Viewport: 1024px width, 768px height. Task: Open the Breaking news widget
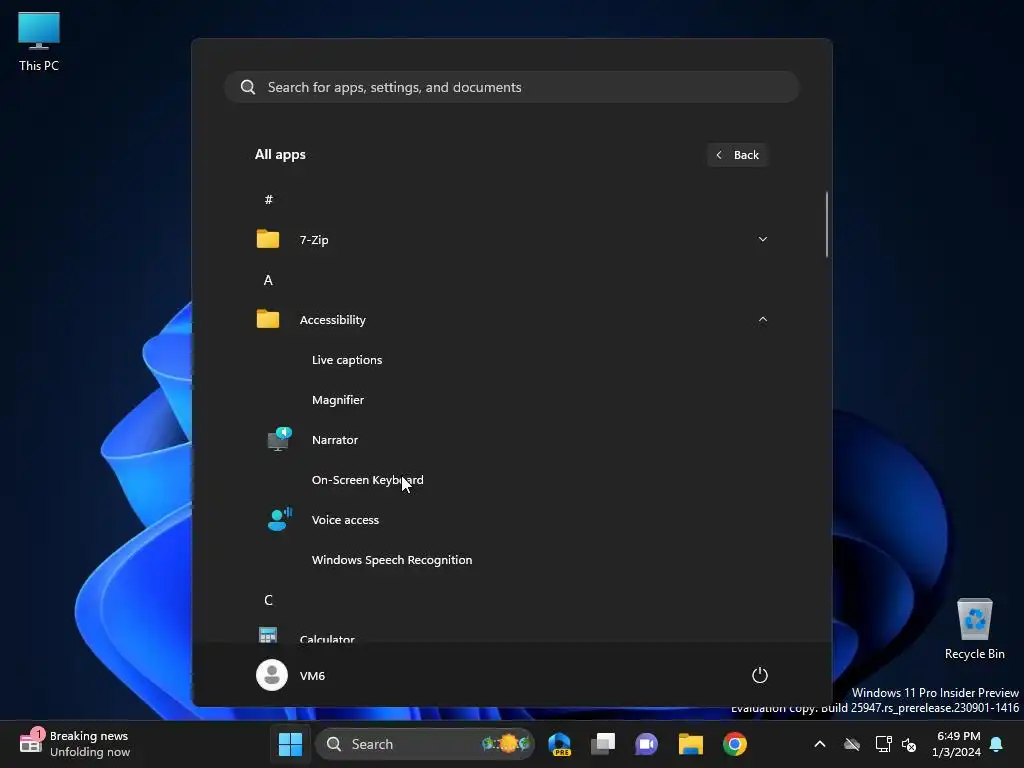[74, 744]
